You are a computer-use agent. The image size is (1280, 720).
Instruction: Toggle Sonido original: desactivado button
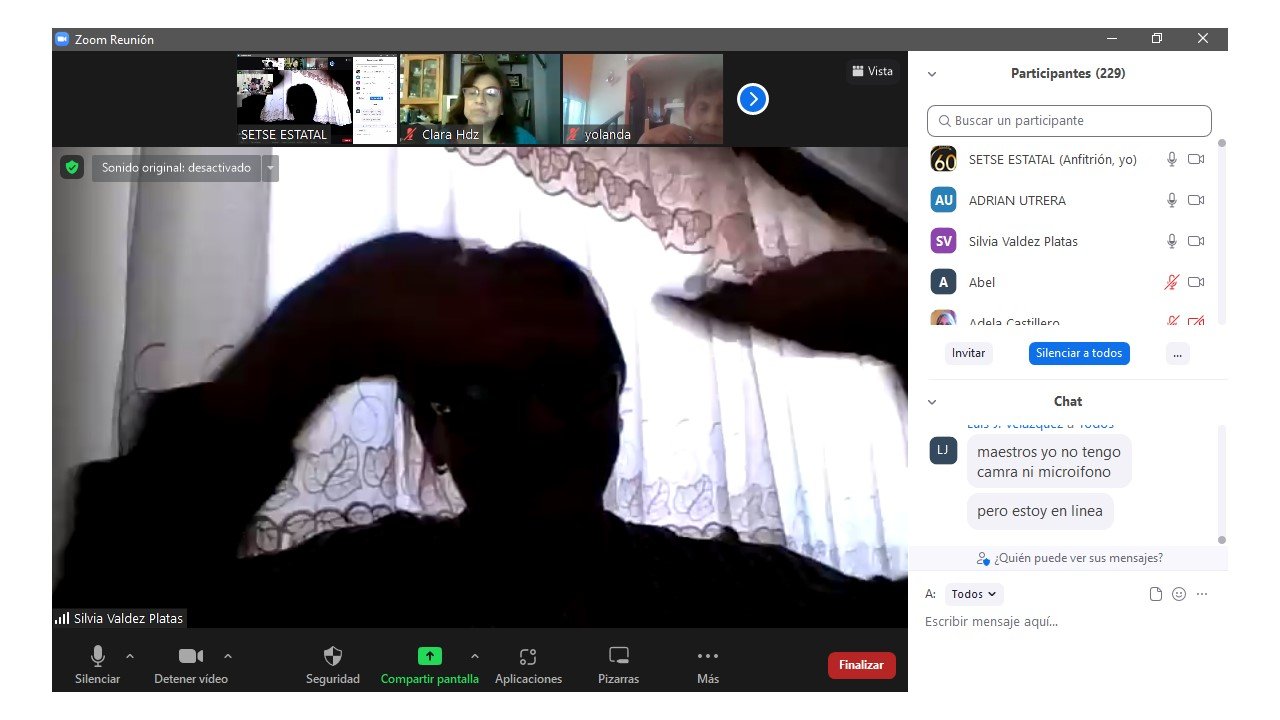(176, 168)
